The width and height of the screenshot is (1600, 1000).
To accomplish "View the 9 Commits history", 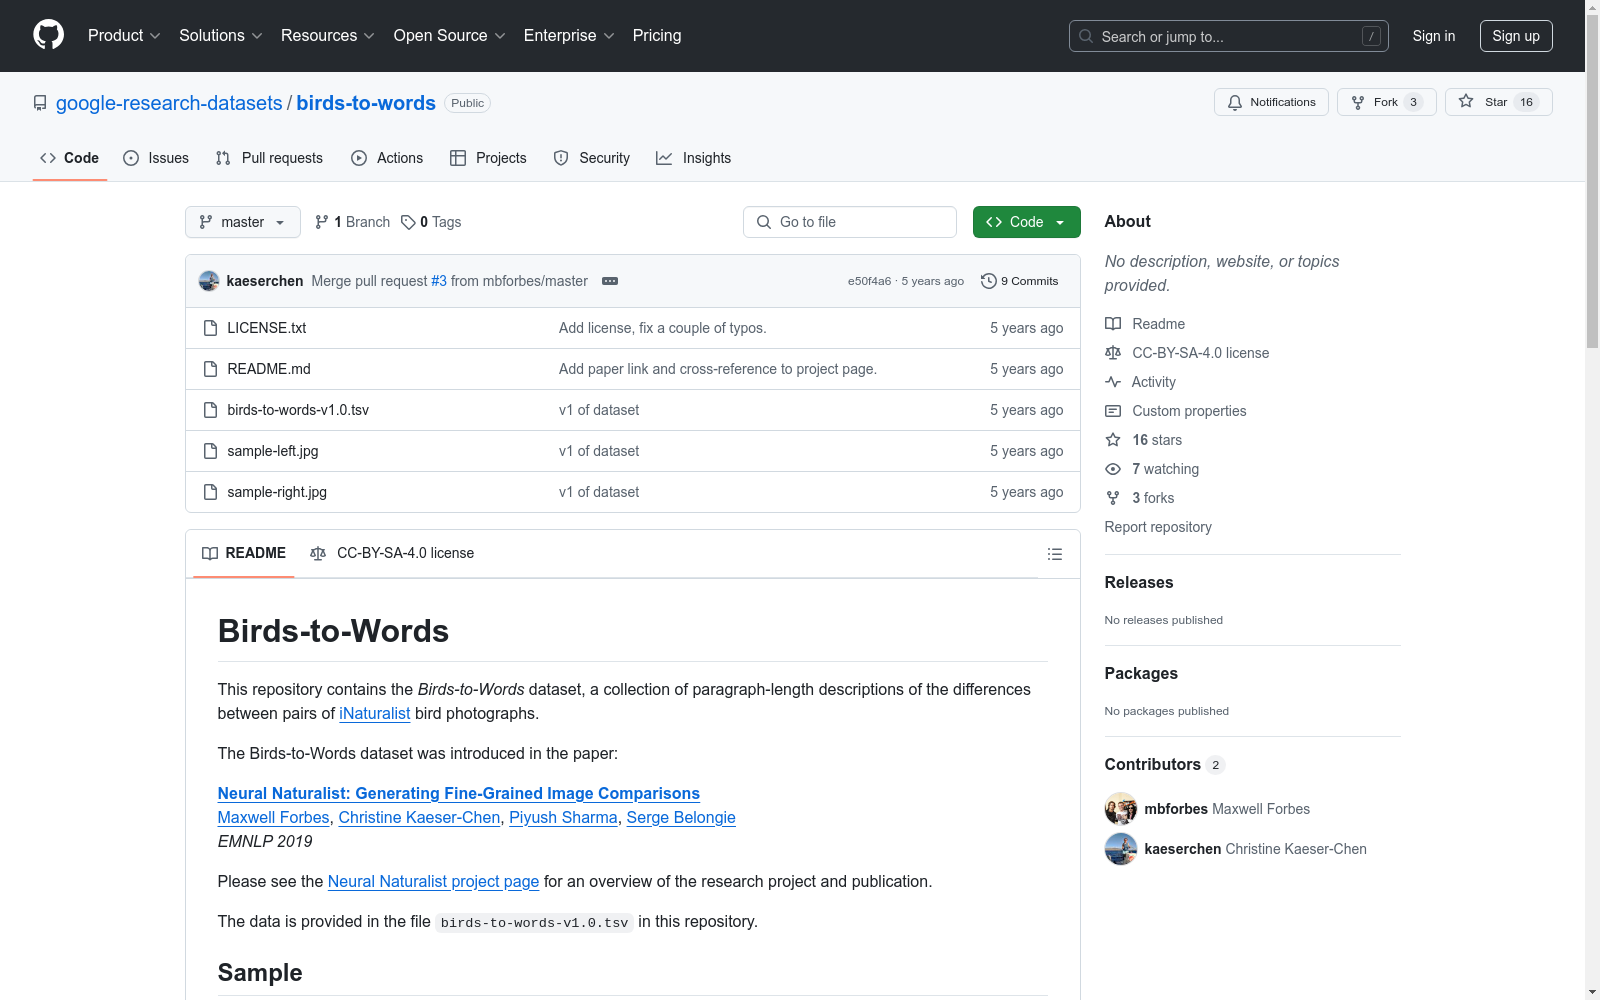I will (1020, 281).
